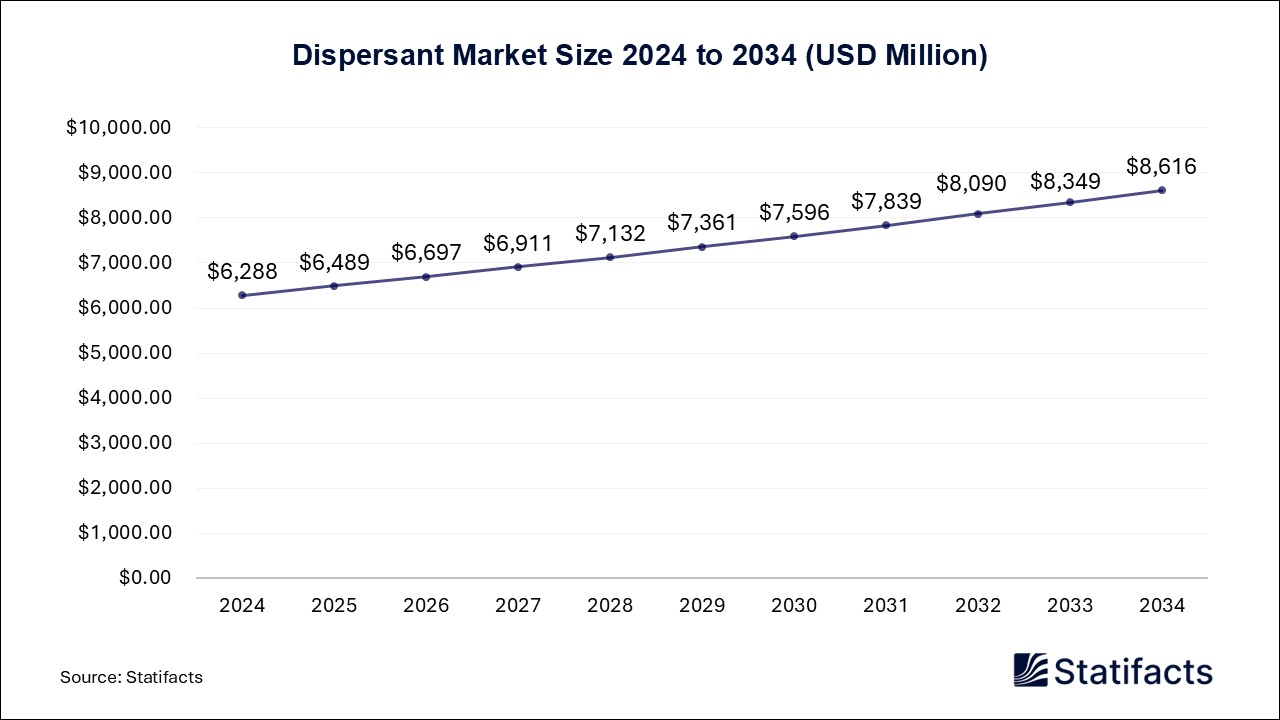Select the $6,697 data label
This screenshot has height=720, width=1280.
426,252
